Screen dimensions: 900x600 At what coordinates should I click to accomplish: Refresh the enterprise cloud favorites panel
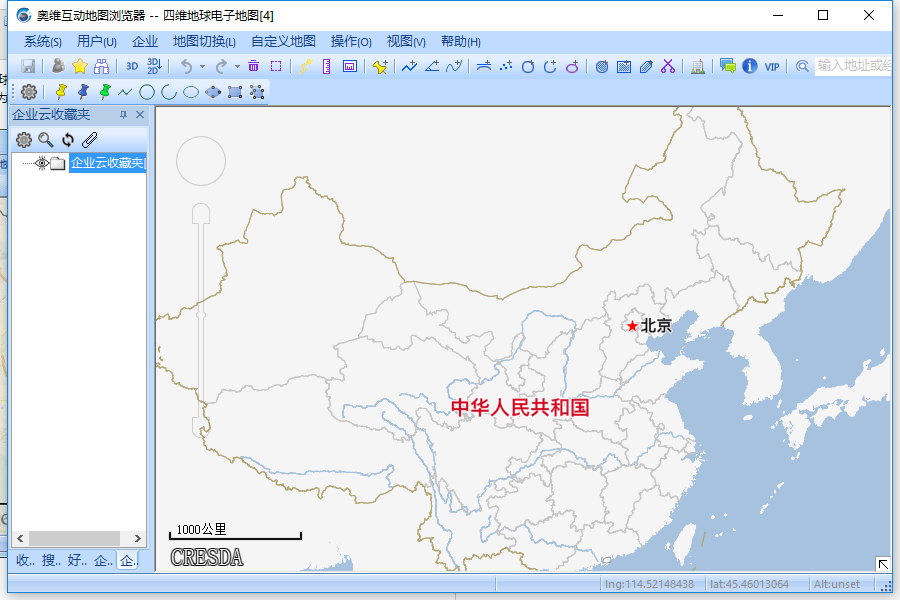(x=67, y=139)
